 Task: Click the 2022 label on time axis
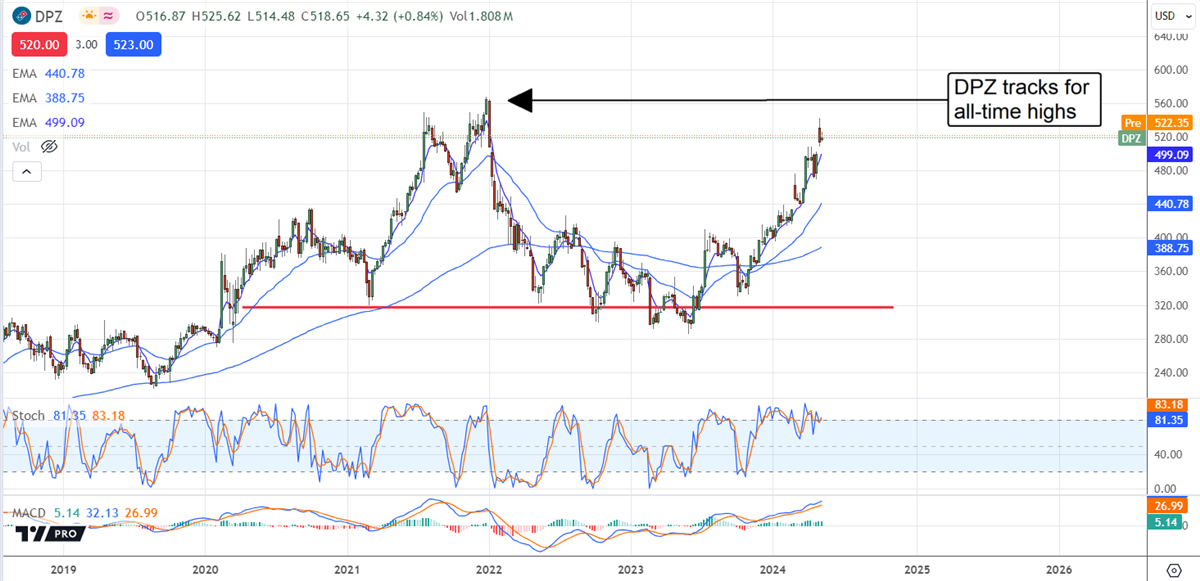[x=490, y=568]
